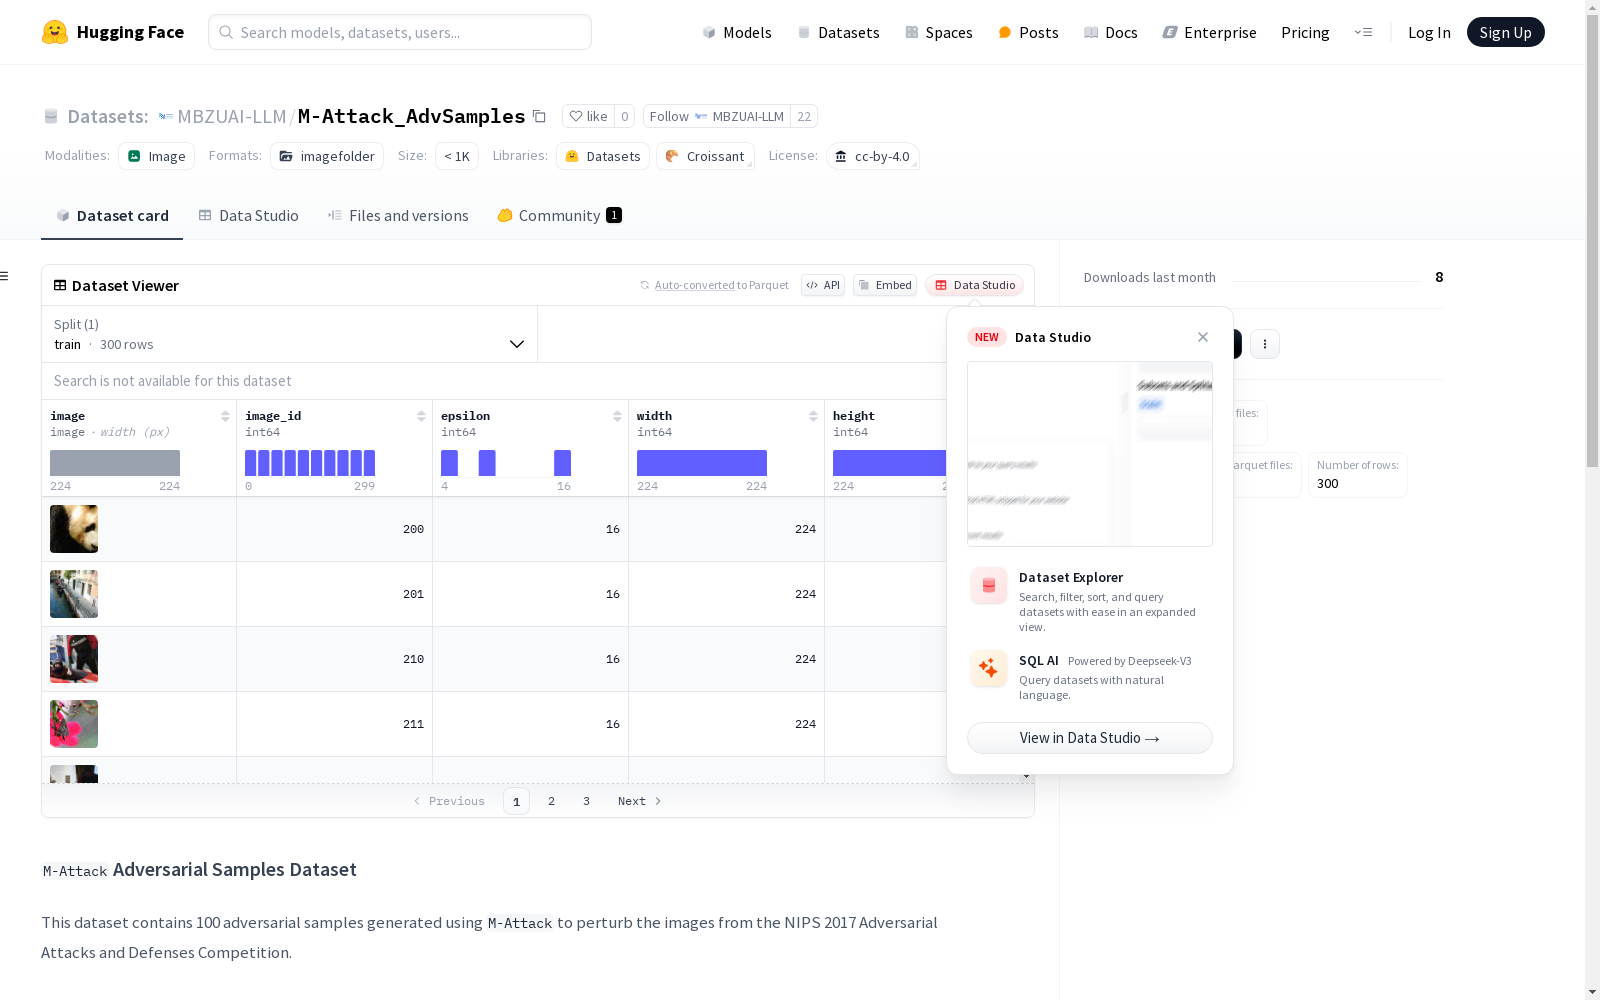Click the image_id cell showing 200
The image size is (1600, 1000).
(x=335, y=529)
